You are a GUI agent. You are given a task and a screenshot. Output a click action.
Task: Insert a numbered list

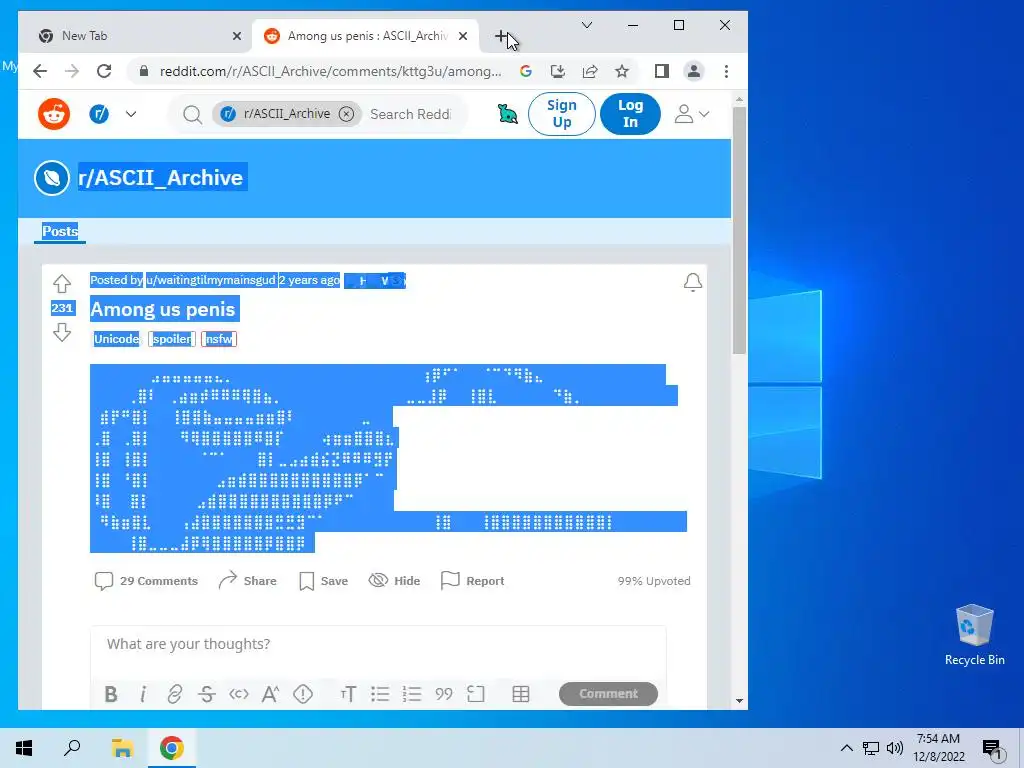(412, 694)
